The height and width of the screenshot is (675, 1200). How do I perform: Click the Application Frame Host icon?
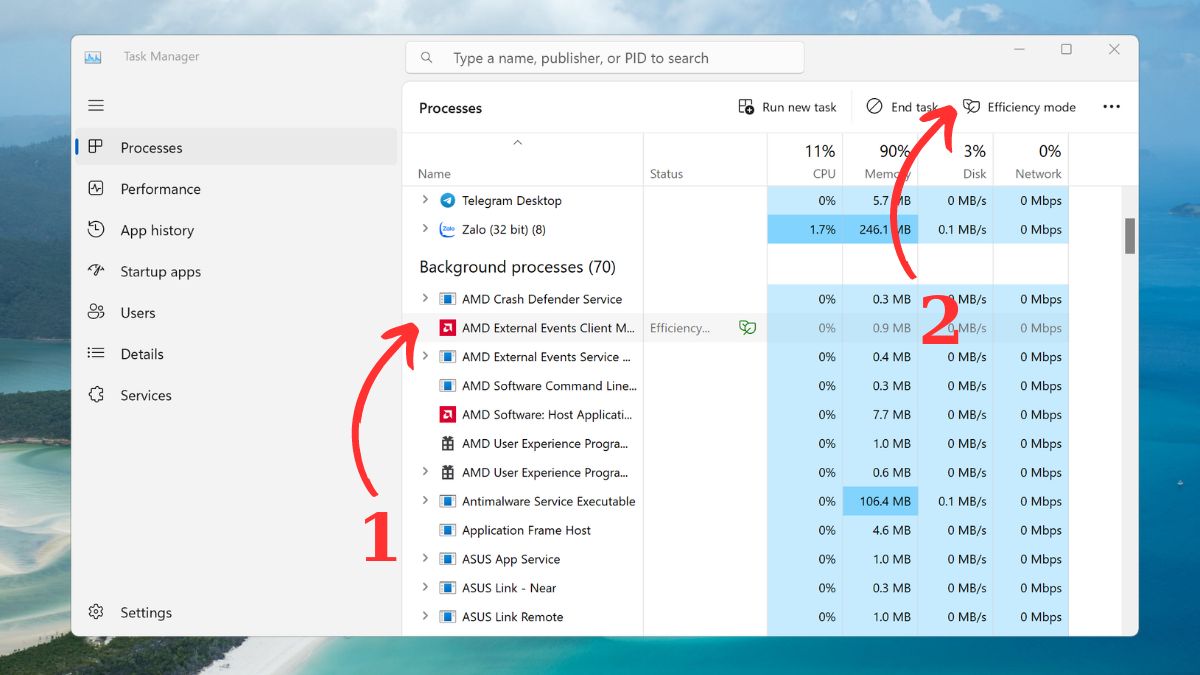(x=448, y=530)
